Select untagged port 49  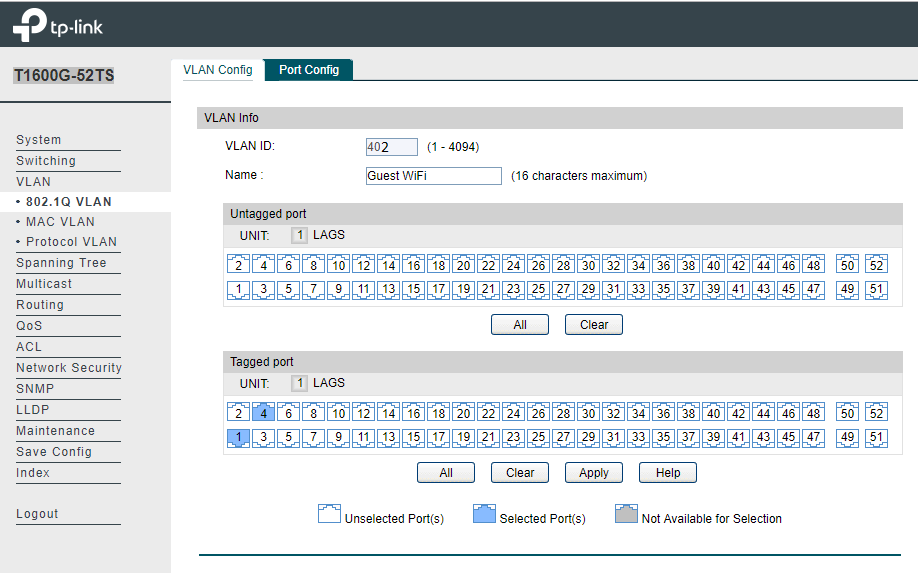click(x=847, y=289)
